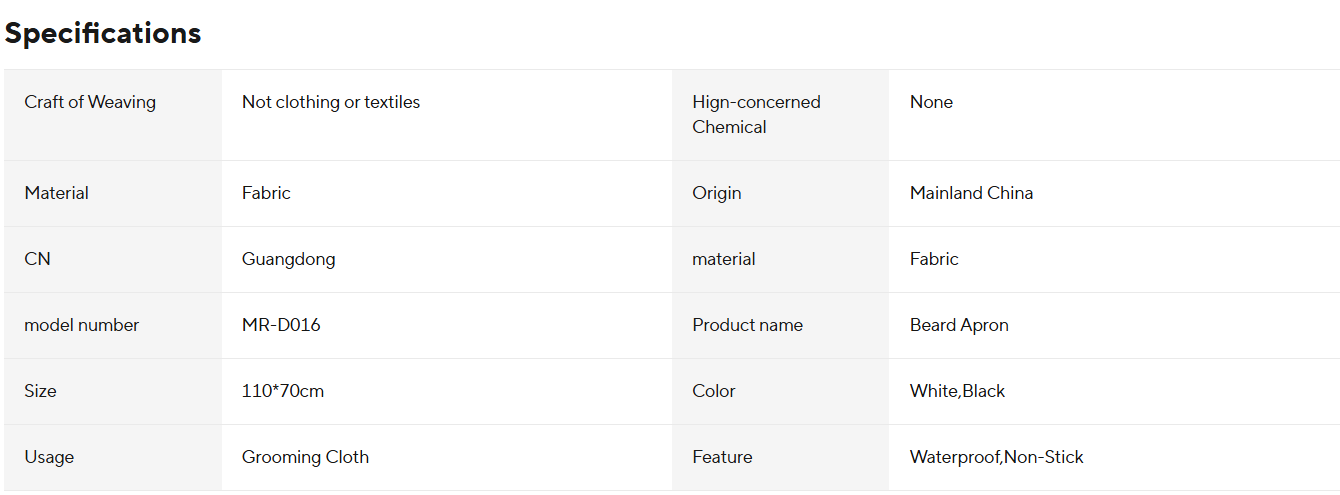Screen dimensions: 1340x495
Task: Select the Usage label cell
Action: click(x=49, y=457)
